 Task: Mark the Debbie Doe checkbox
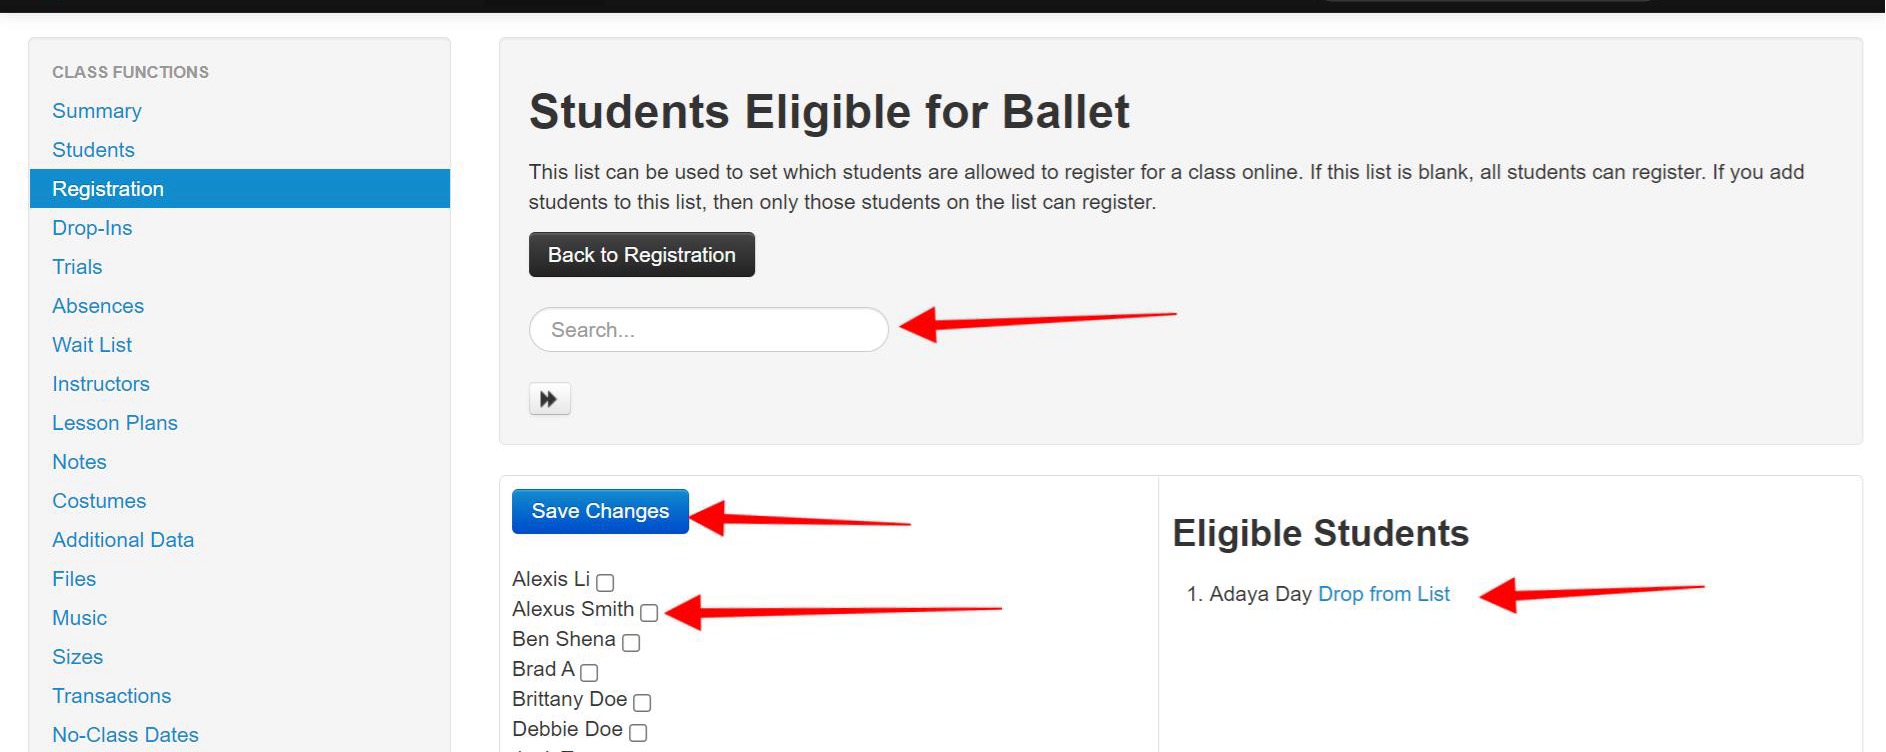click(x=638, y=732)
